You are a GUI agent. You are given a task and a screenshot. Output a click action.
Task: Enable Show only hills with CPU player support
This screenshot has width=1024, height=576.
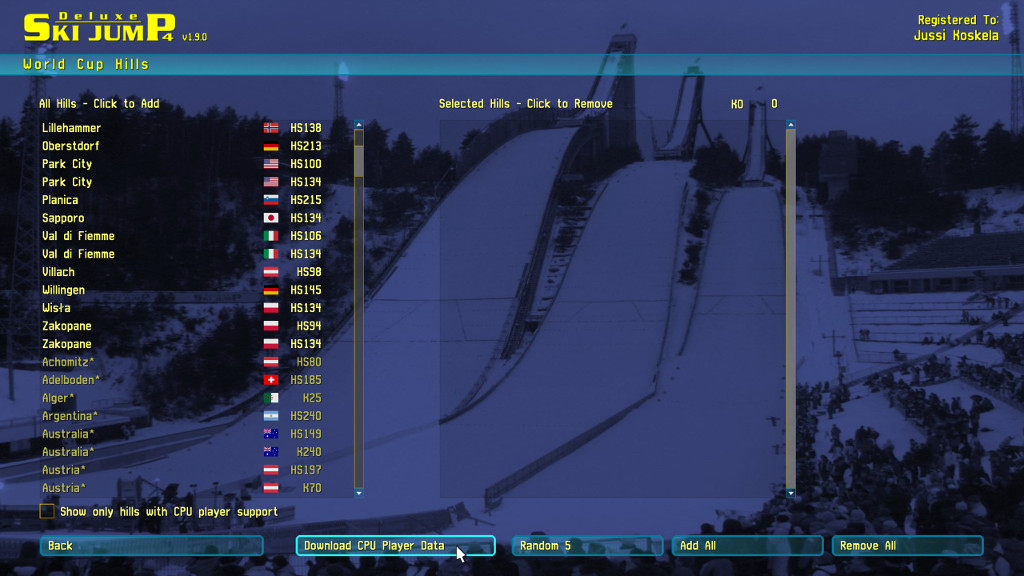(47, 511)
